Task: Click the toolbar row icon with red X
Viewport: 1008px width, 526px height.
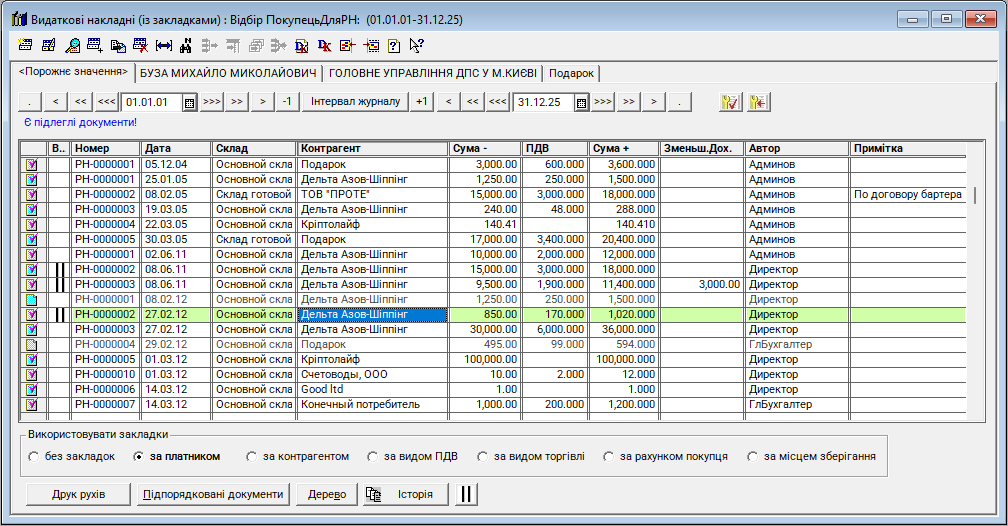Action: click(141, 45)
